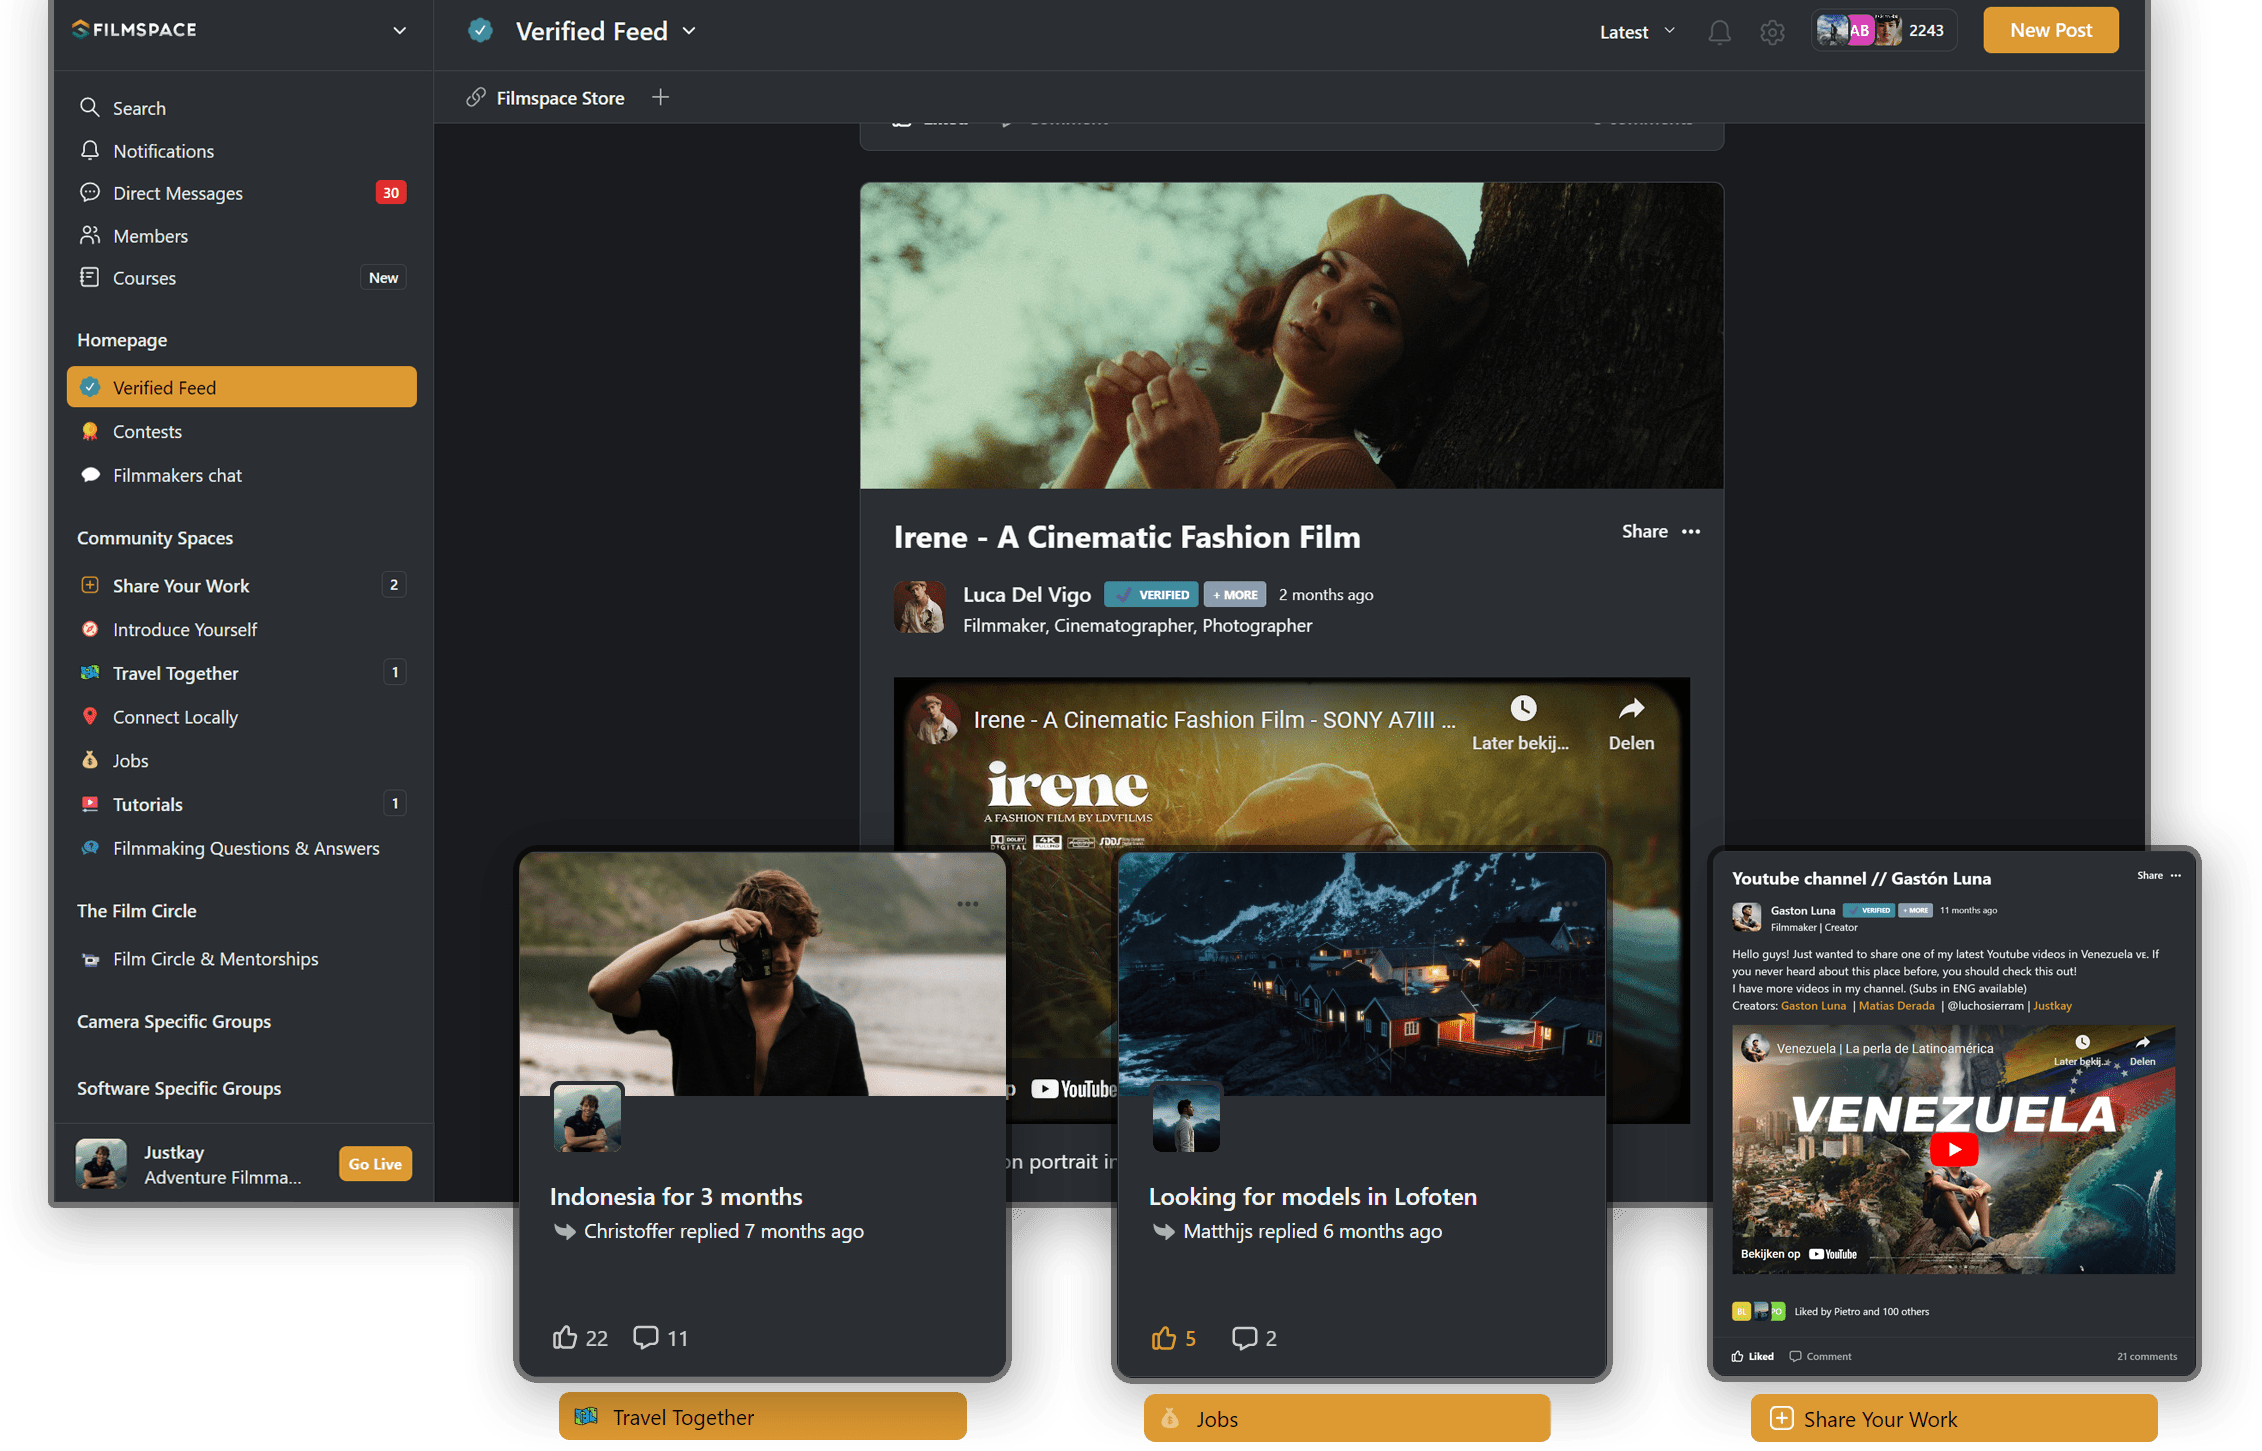Open the Introduce Yourself space
The image size is (2262, 1451).
(x=241, y=629)
